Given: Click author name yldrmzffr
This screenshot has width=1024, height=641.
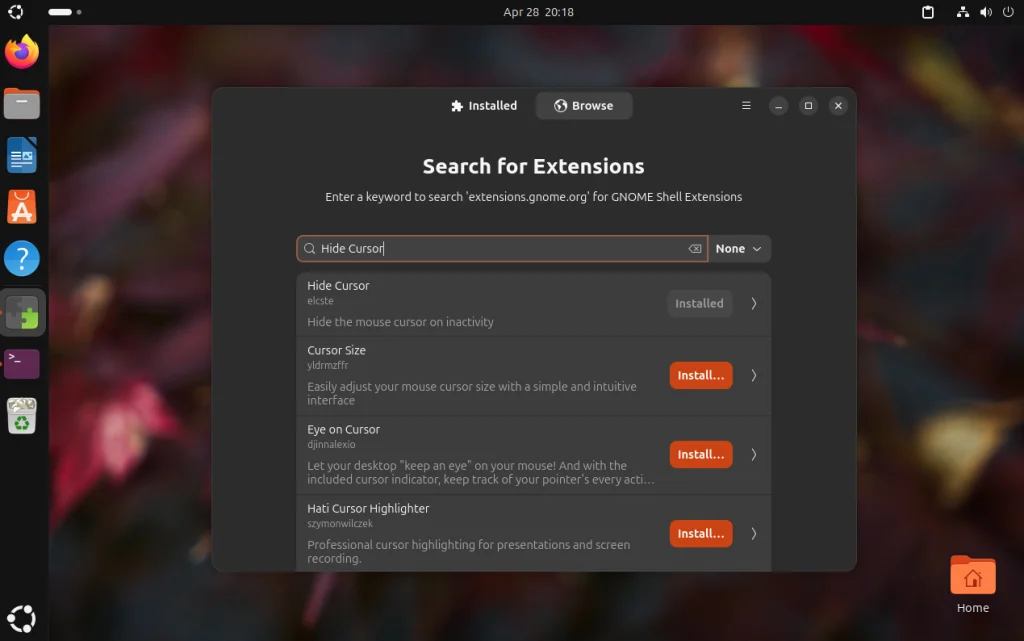Looking at the screenshot, I should 327,366.
